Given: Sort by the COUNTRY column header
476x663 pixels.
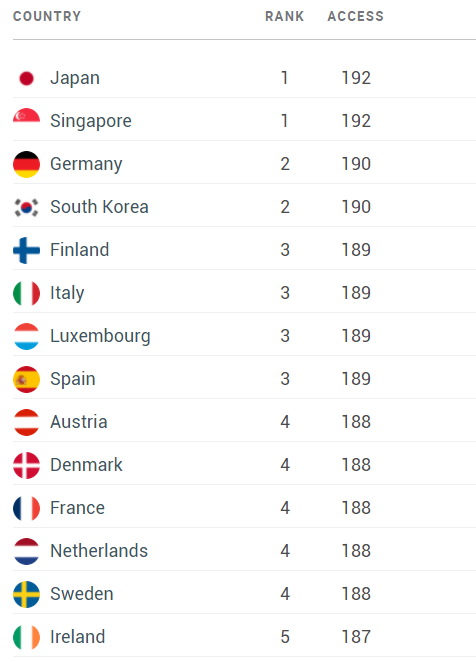Looking at the screenshot, I should click(47, 16).
